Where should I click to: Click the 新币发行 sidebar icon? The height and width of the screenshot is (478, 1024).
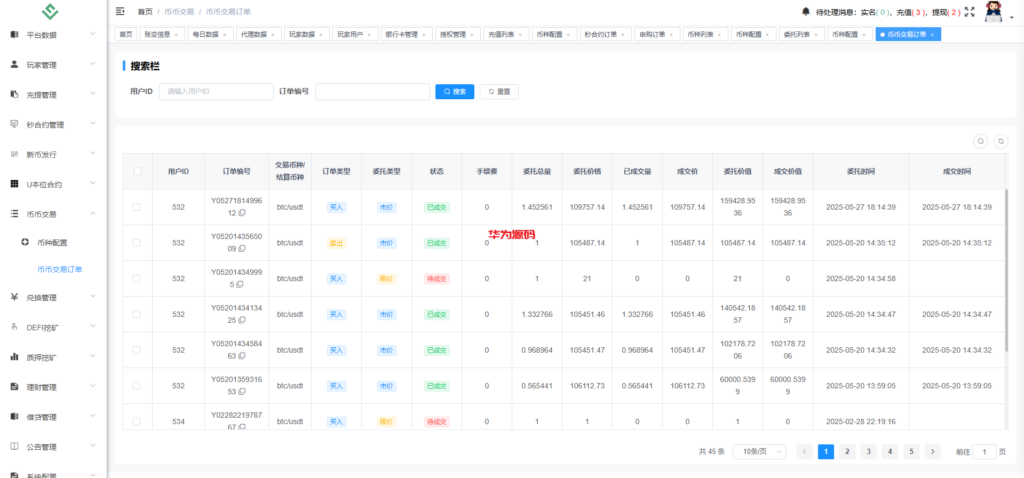point(14,154)
